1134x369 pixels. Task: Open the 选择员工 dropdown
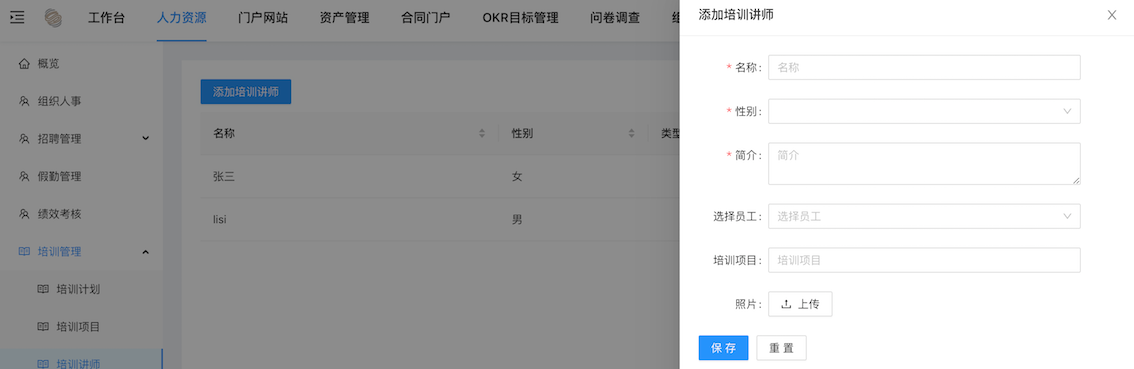(x=924, y=216)
